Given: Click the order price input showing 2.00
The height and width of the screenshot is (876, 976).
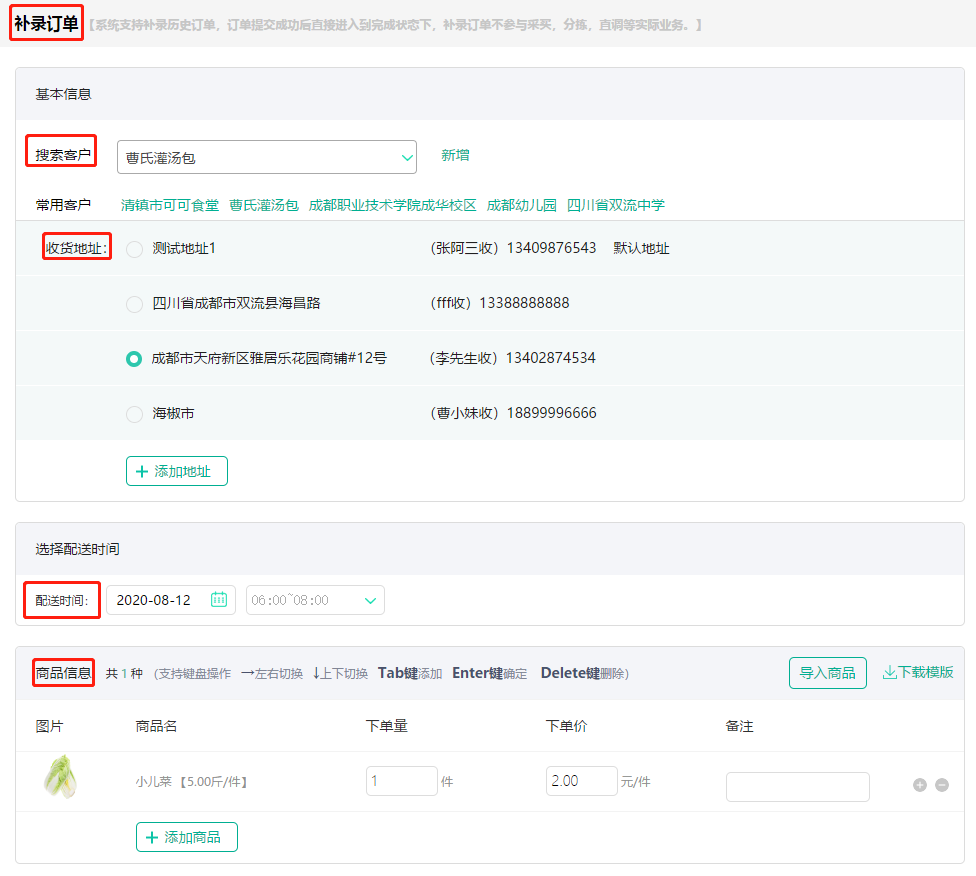Looking at the screenshot, I should (582, 780).
